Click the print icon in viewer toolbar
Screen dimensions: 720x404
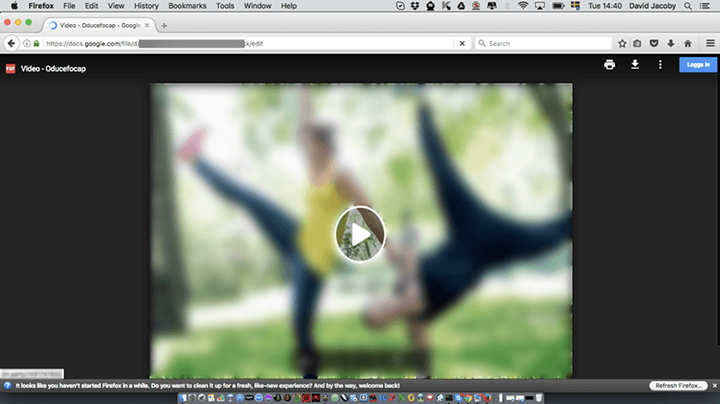[x=609, y=65]
